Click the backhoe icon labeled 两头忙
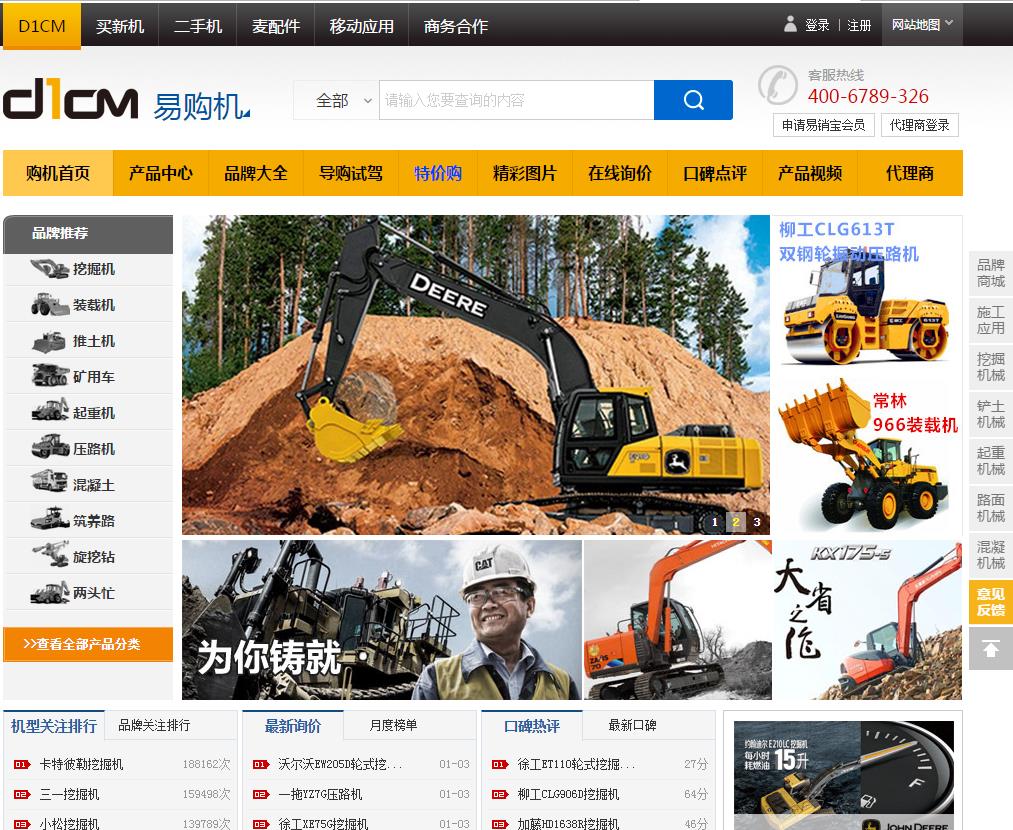This screenshot has width=1013, height=830. click(49, 592)
